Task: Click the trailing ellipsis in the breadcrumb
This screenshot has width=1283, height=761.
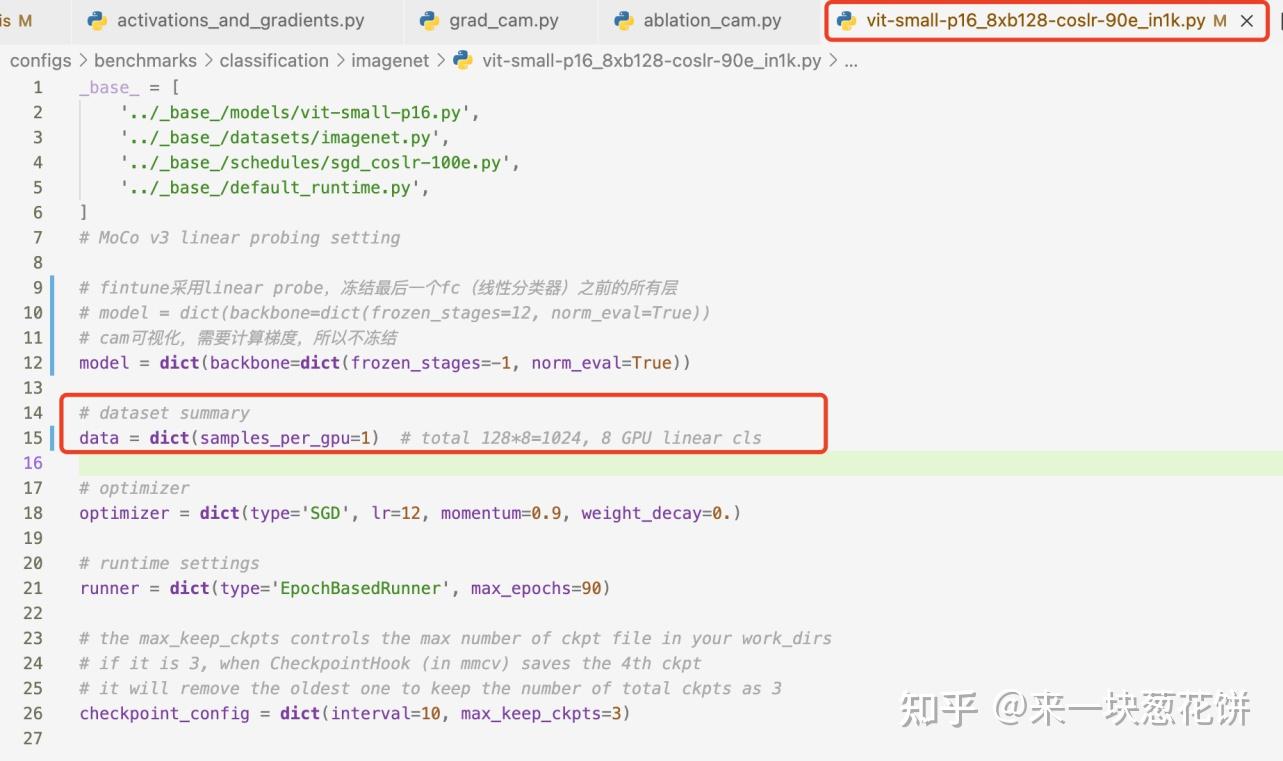Action: 851,61
